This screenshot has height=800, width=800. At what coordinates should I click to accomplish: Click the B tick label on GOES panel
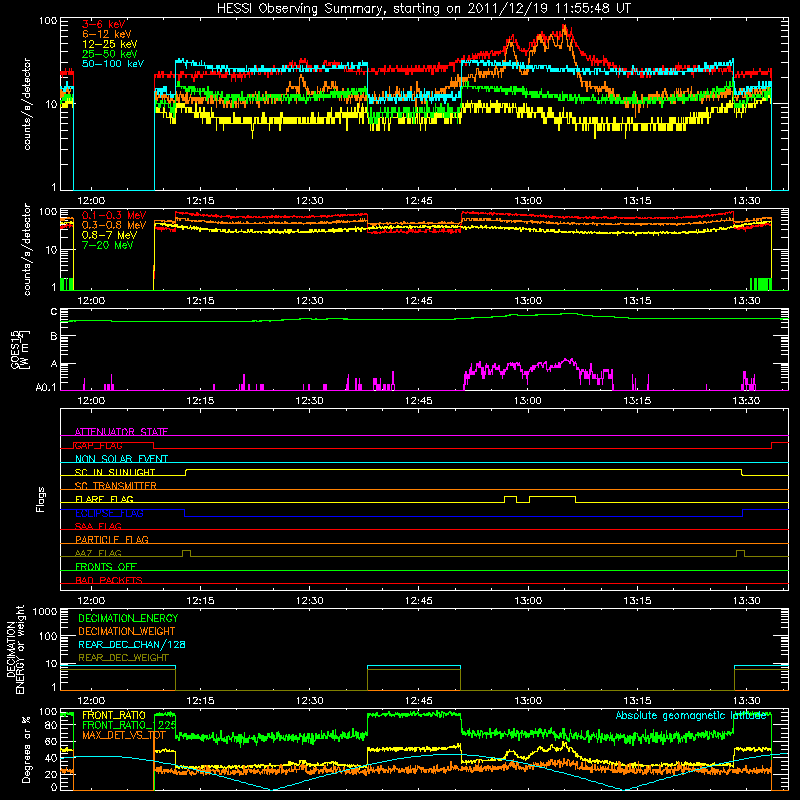pos(54,337)
